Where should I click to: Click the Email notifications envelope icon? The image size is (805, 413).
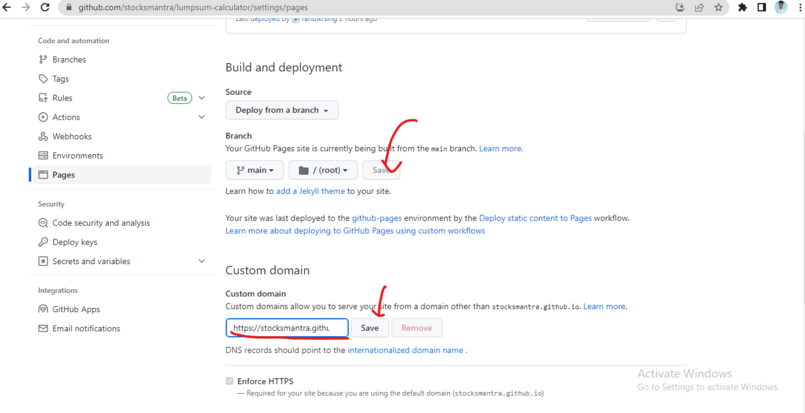click(43, 328)
